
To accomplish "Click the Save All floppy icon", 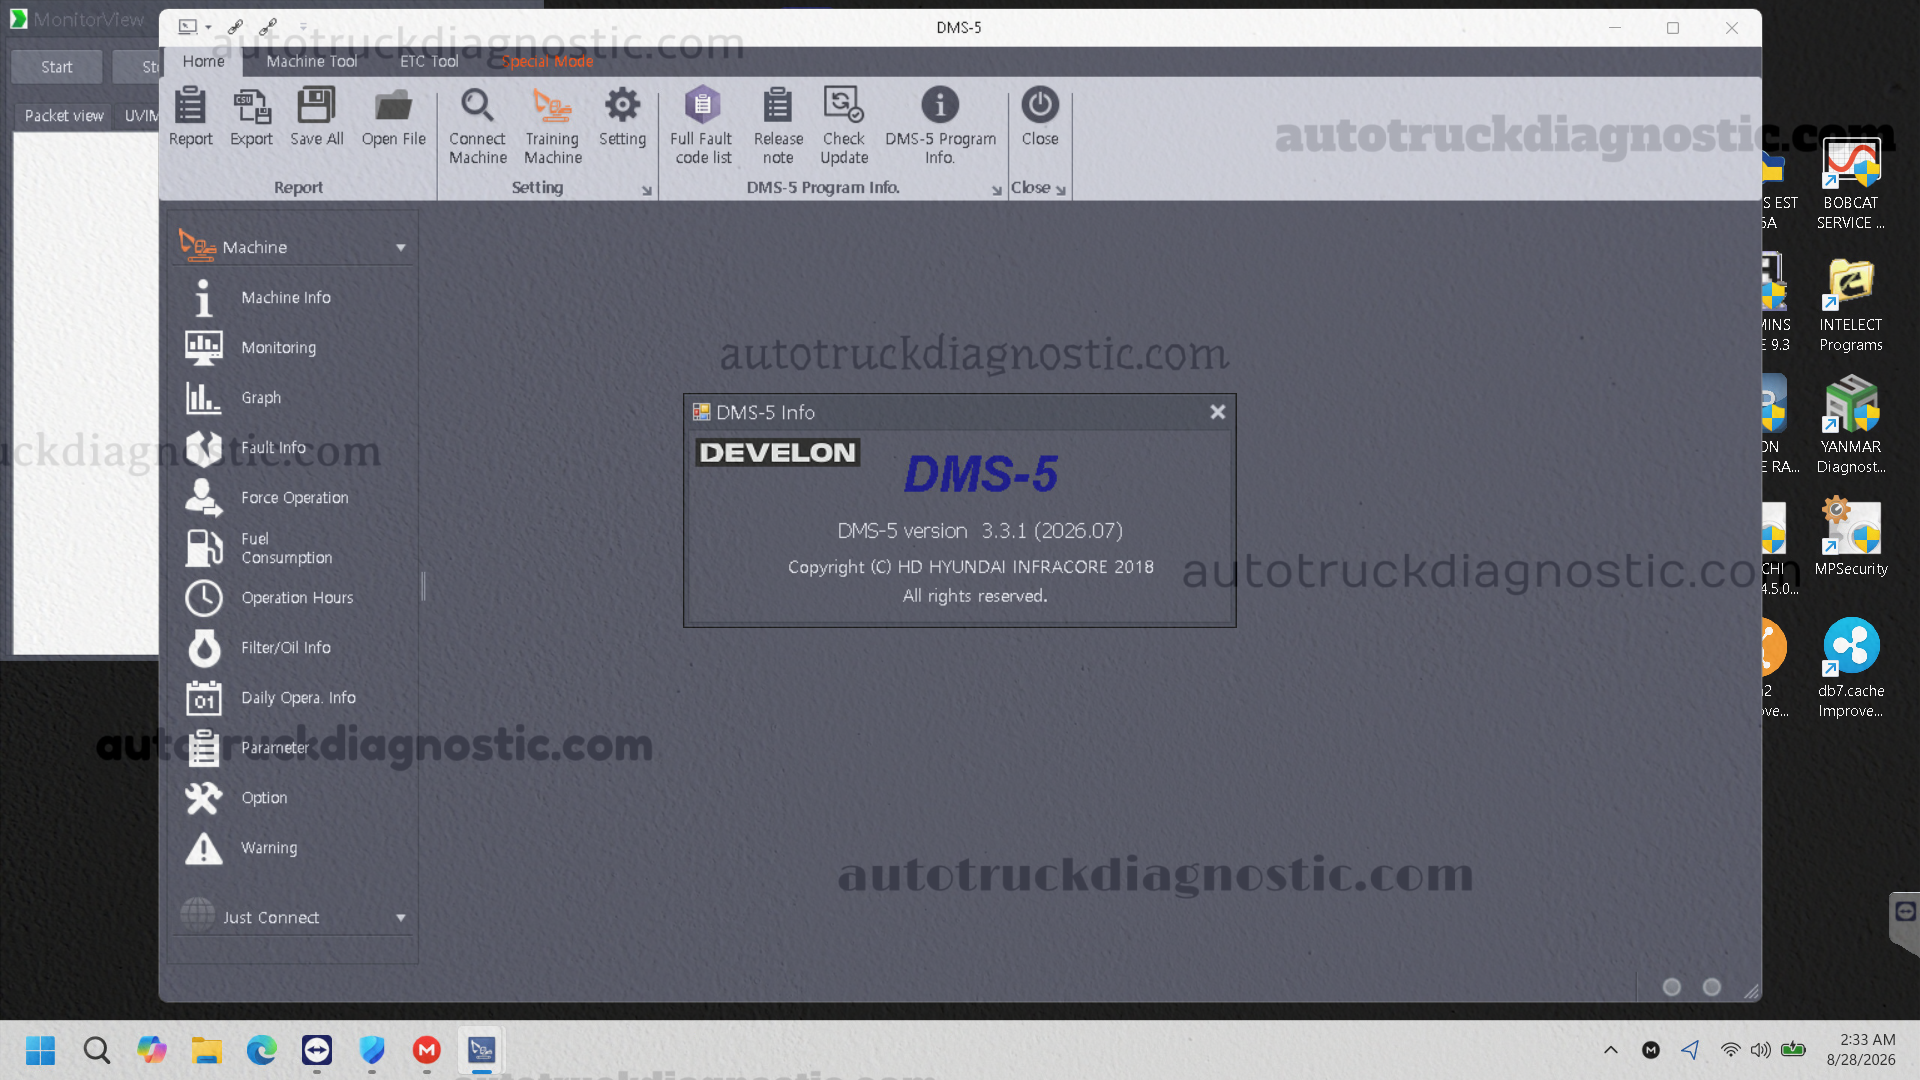I will coord(316,118).
